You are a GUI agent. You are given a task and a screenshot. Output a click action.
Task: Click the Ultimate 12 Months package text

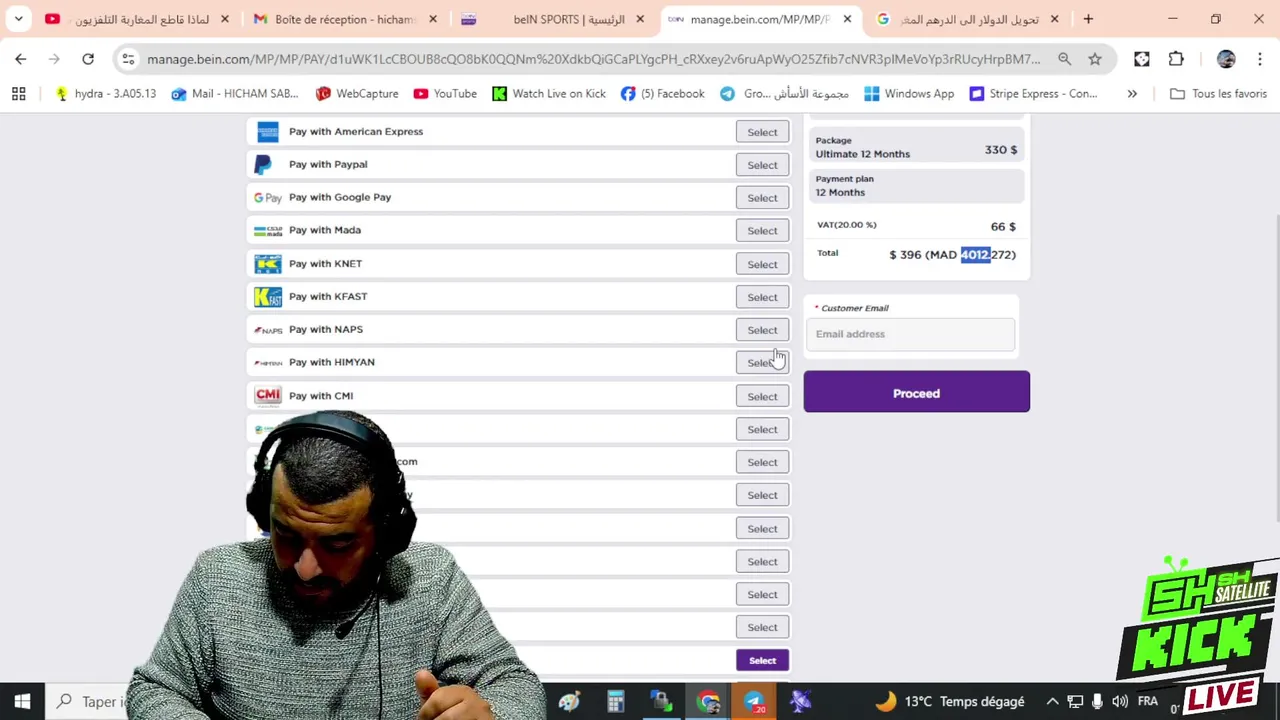coord(862,154)
